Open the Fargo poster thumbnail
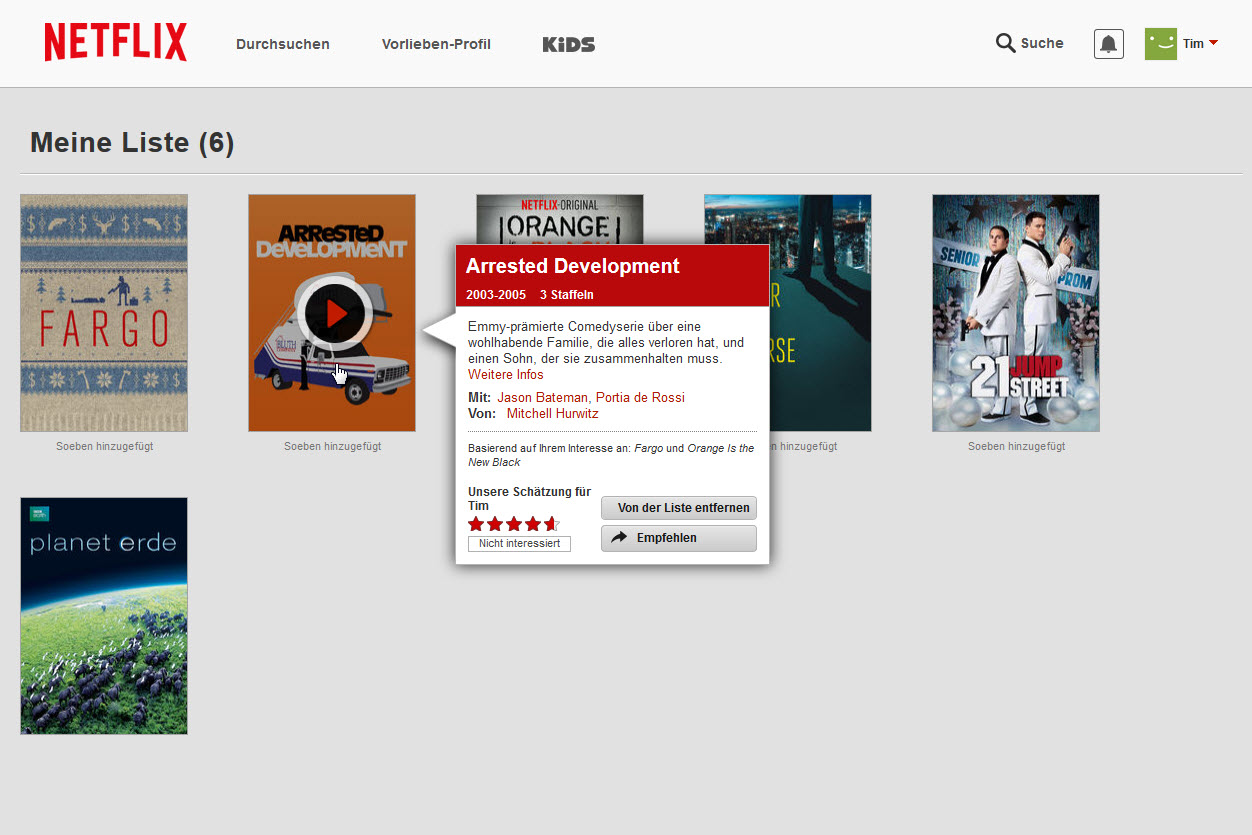The height and width of the screenshot is (835, 1252). 104,313
